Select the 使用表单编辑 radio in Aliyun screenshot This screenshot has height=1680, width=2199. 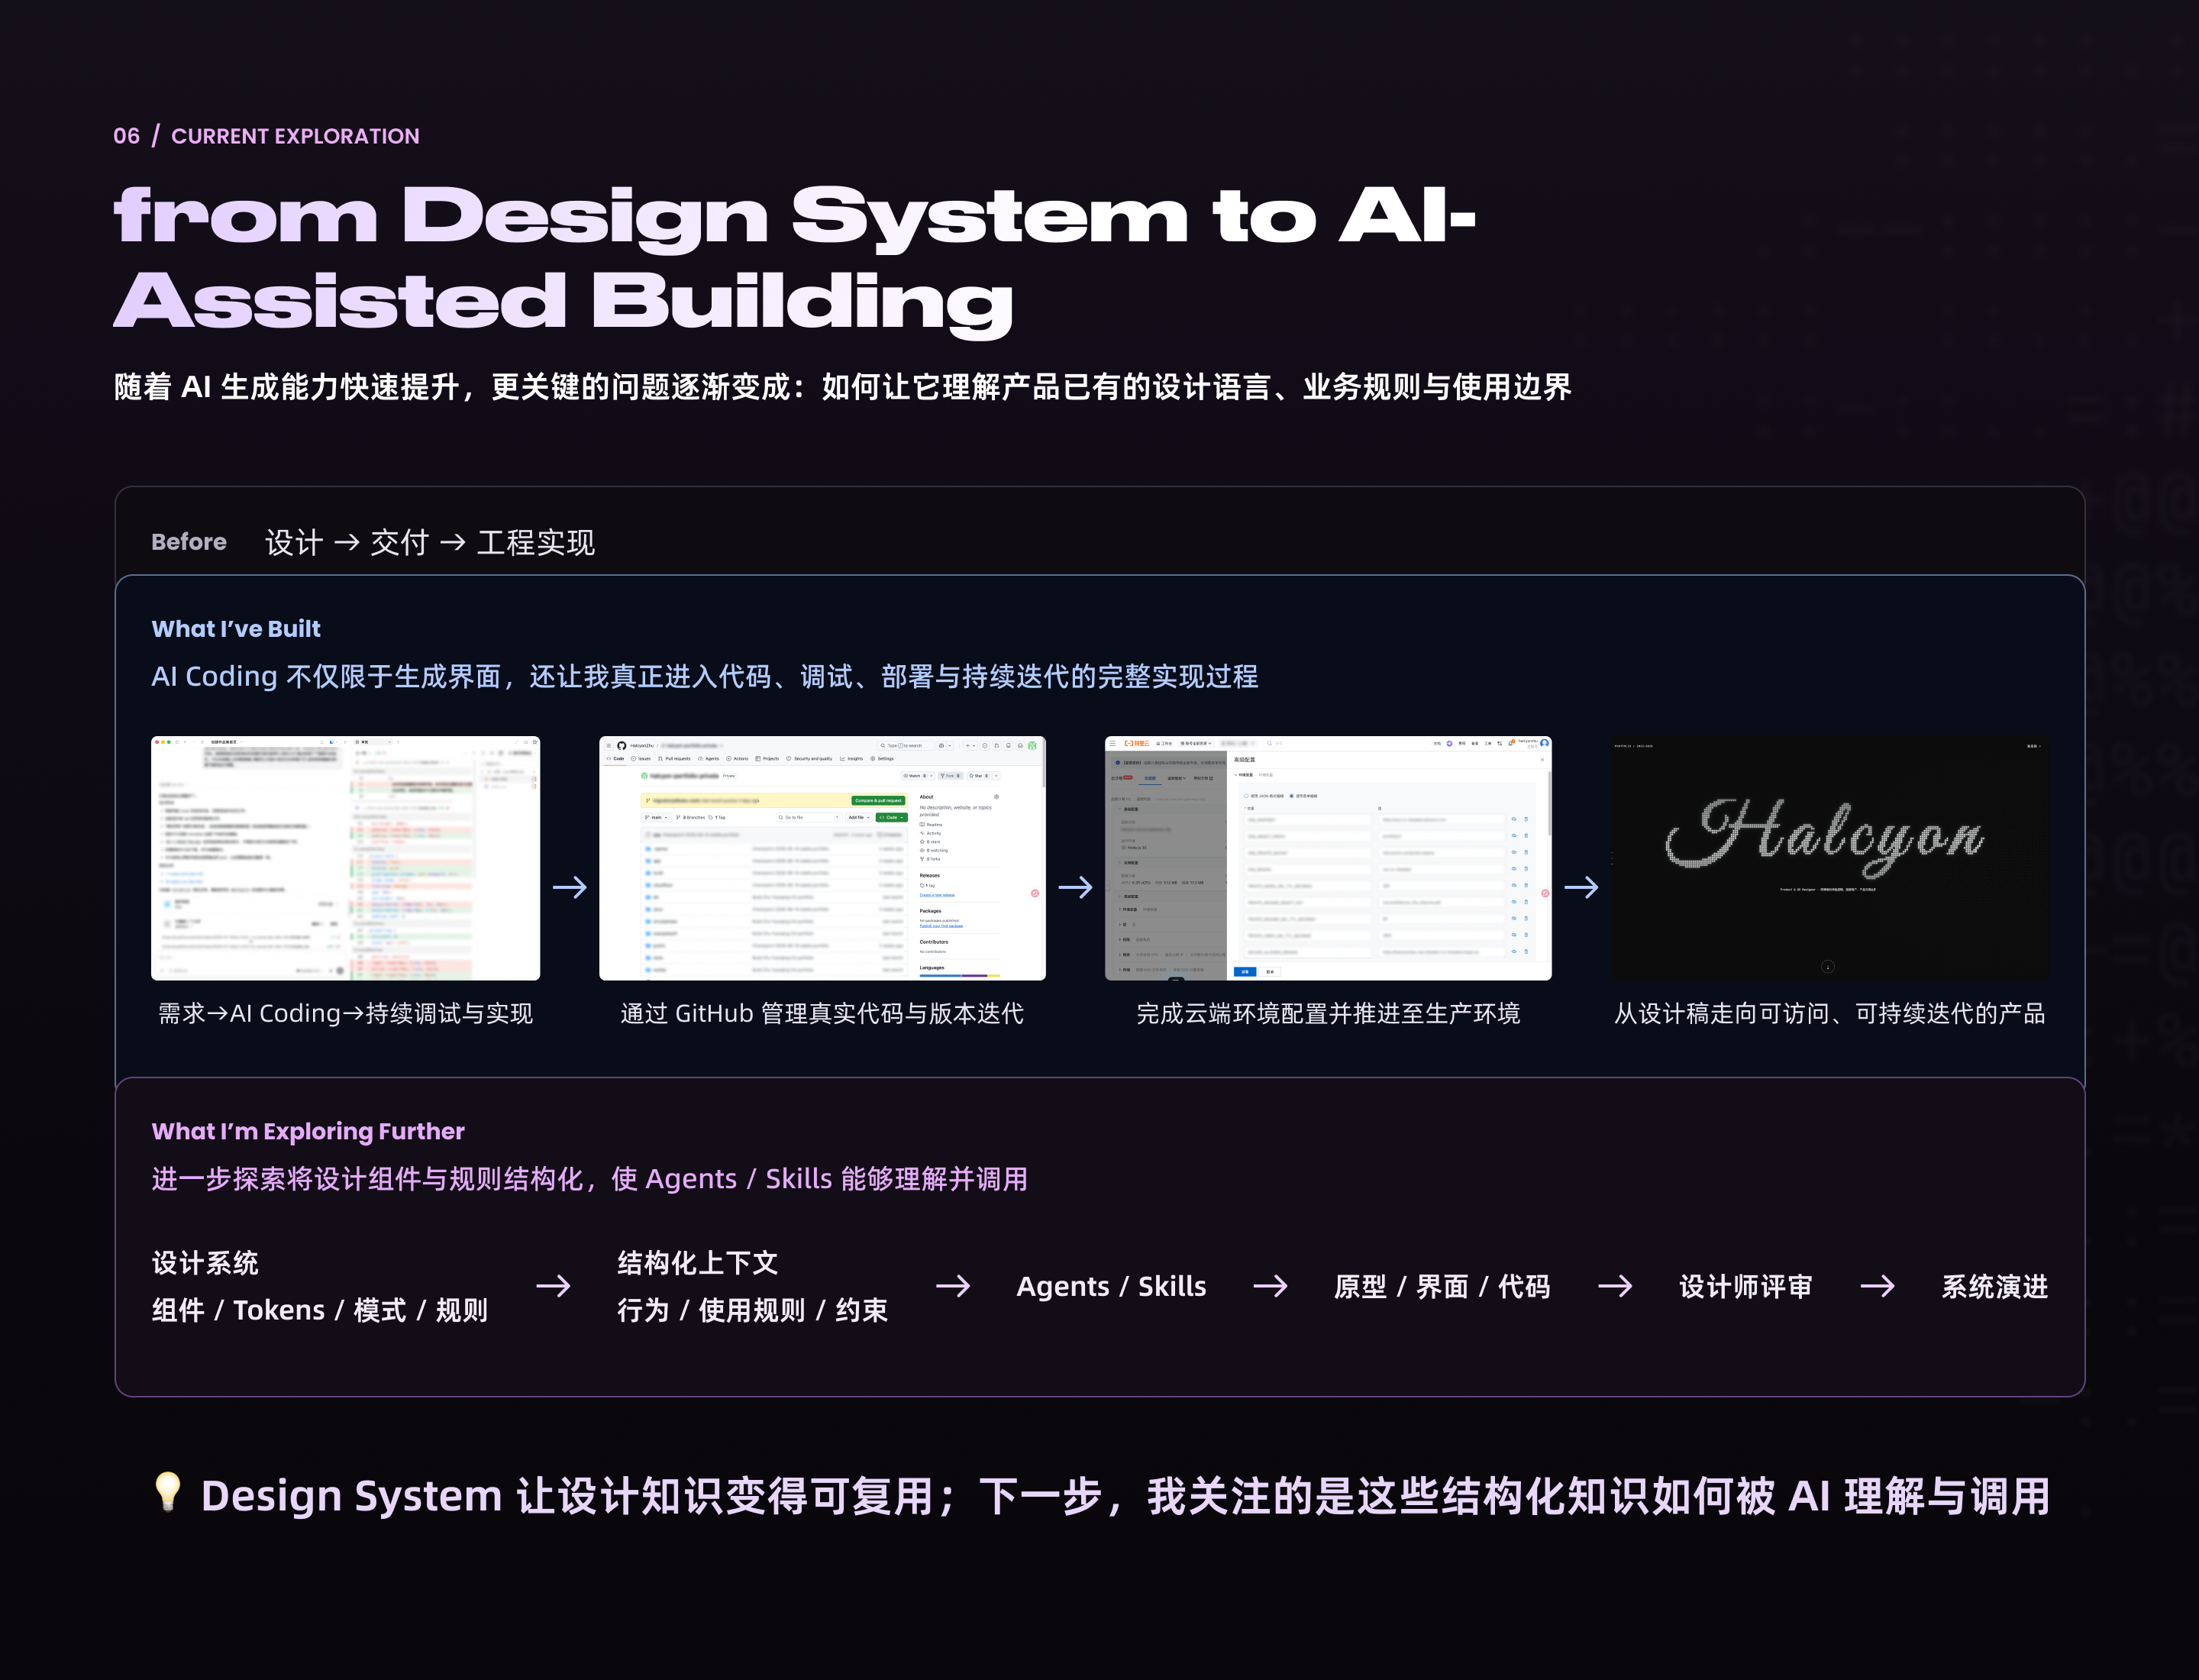[x=1292, y=796]
